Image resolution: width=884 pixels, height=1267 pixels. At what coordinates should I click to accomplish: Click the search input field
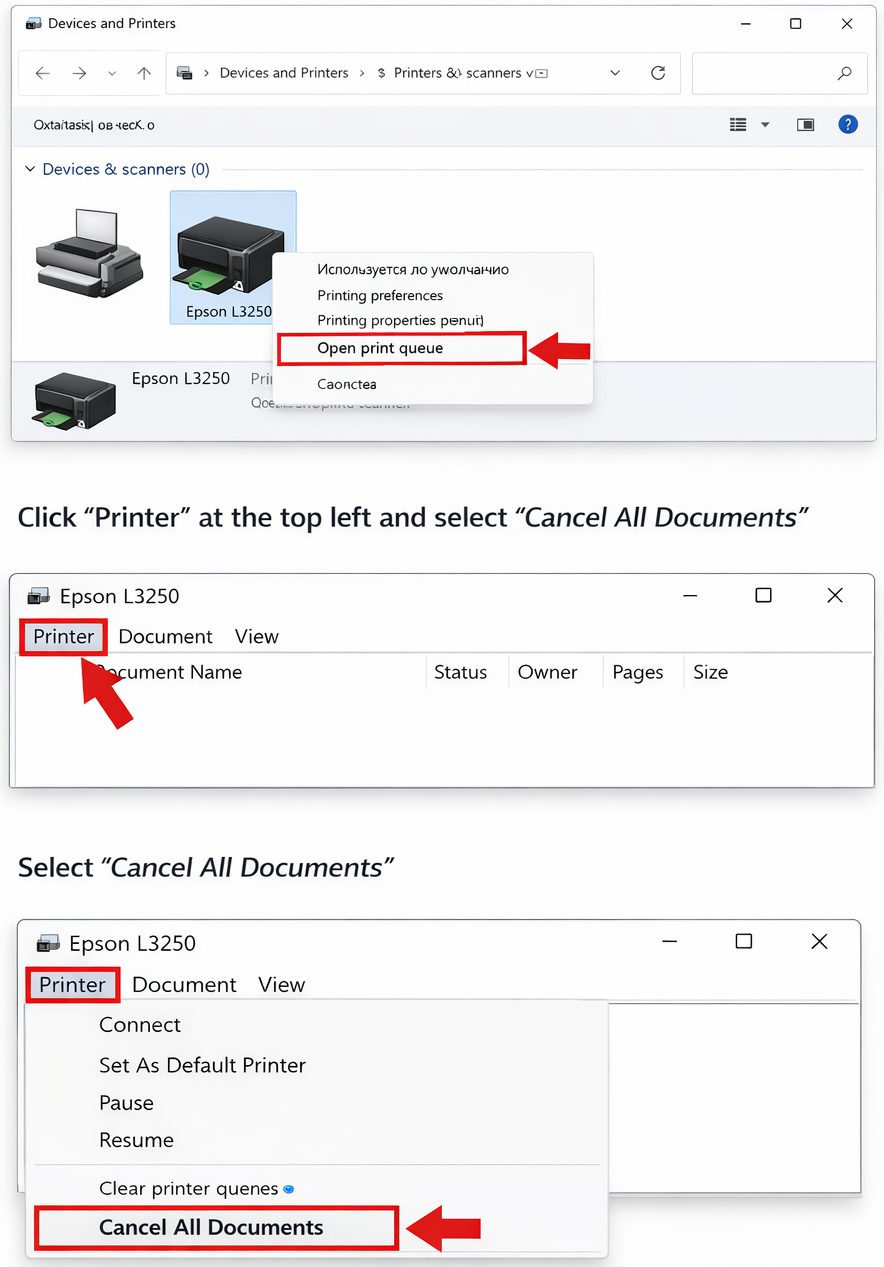(763, 73)
